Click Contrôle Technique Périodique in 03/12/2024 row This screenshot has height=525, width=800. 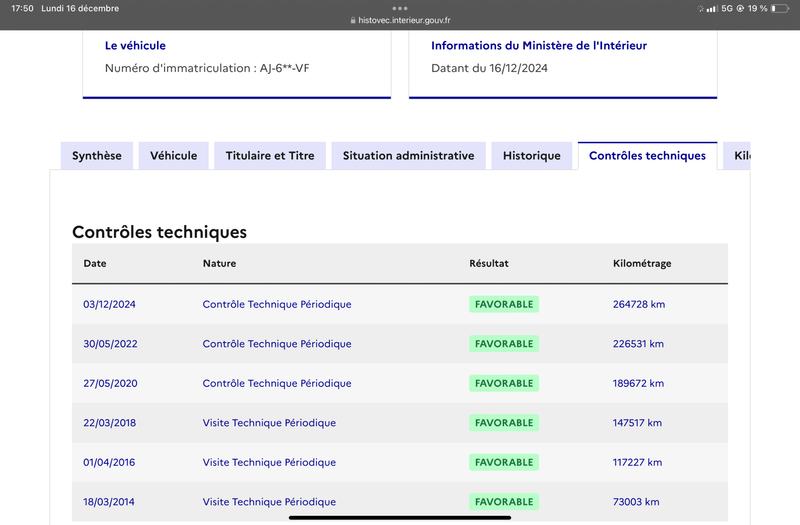click(277, 304)
